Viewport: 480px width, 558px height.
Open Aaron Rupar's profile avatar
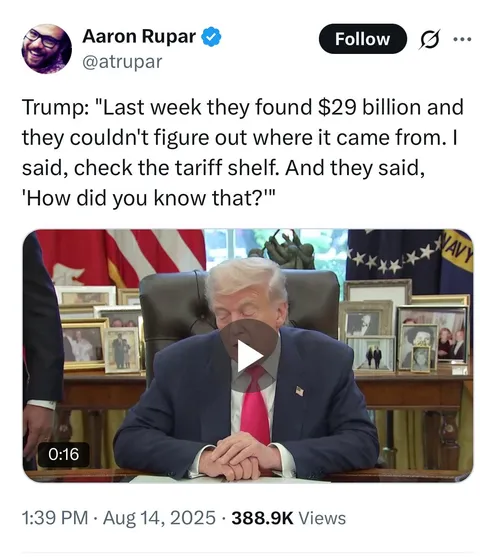pos(47,49)
